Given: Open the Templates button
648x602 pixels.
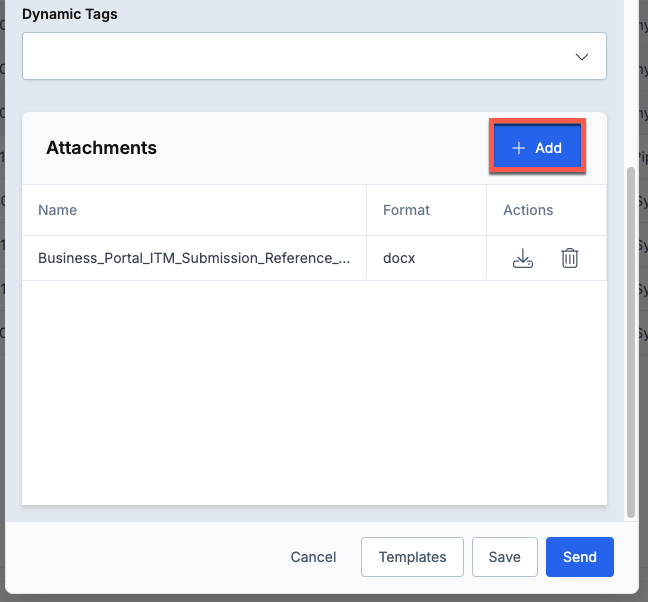Looking at the screenshot, I should point(412,557).
